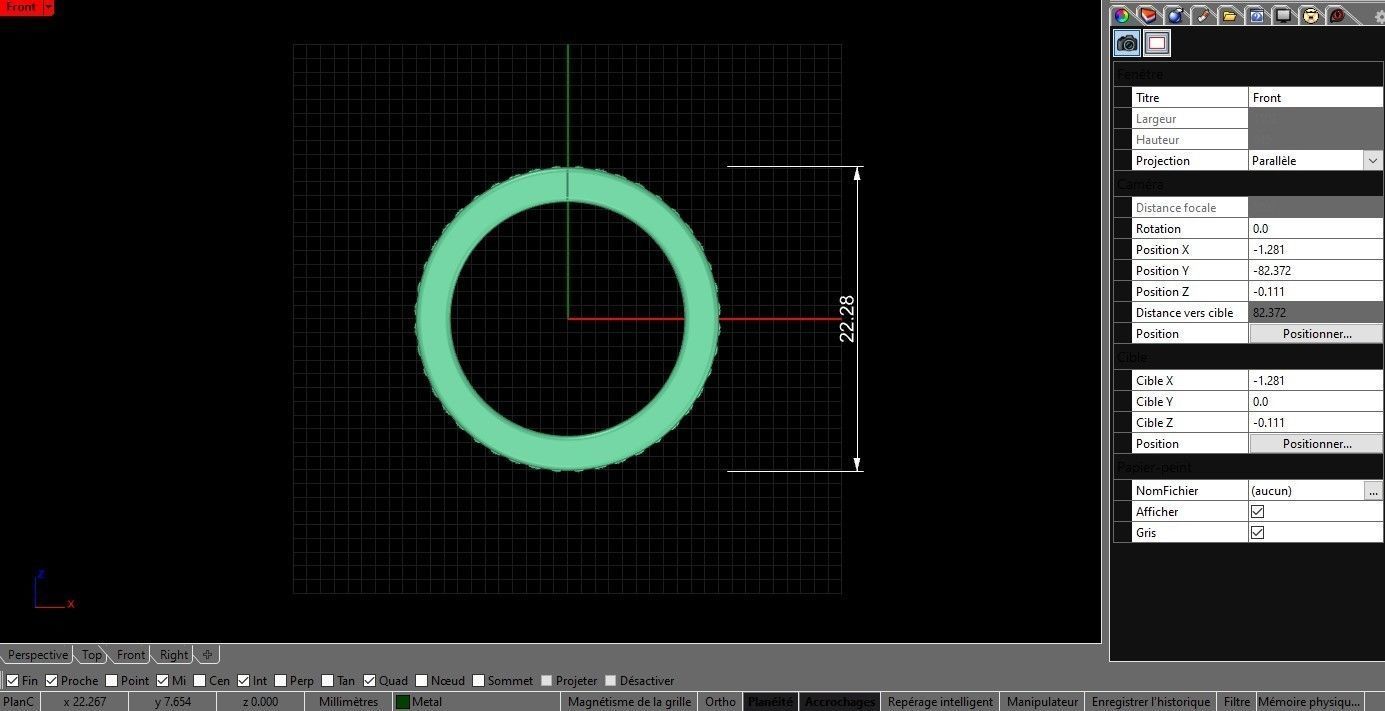Open the yellow folder Libraries panel tab
Screen dimensions: 1385x711
[1230, 15]
